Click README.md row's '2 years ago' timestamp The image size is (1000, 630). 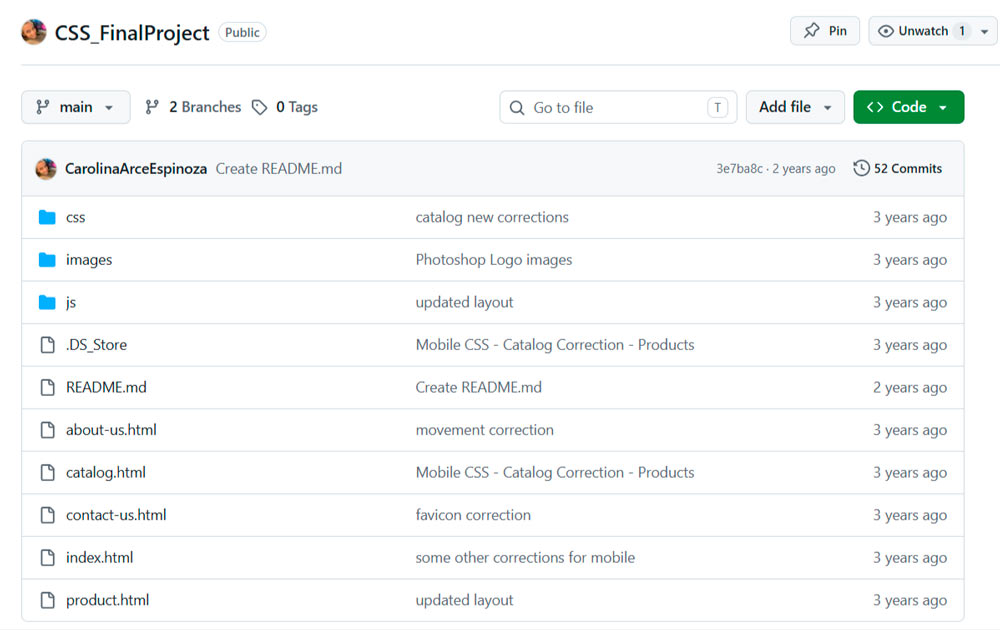[x=909, y=387]
